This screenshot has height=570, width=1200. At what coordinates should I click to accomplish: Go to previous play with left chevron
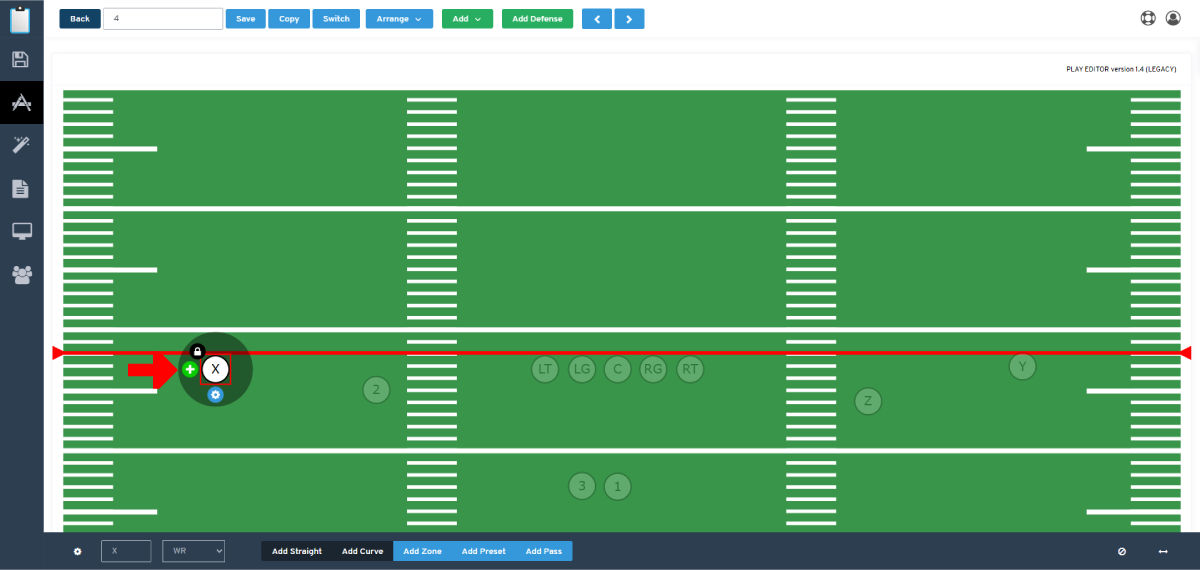[x=596, y=19]
